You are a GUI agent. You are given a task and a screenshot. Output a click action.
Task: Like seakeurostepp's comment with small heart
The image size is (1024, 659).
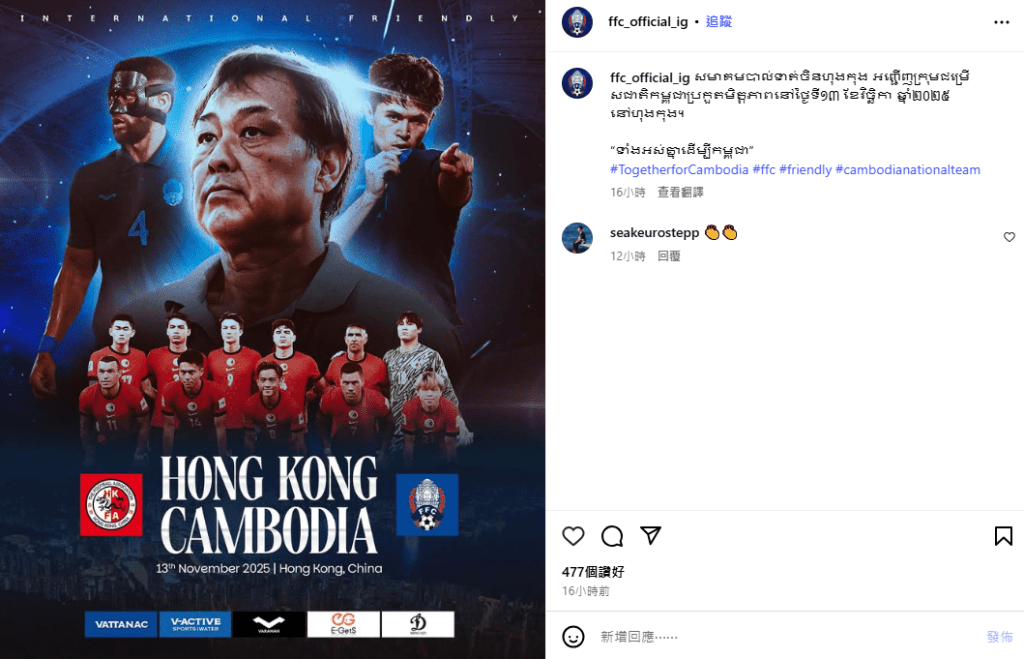1009,237
